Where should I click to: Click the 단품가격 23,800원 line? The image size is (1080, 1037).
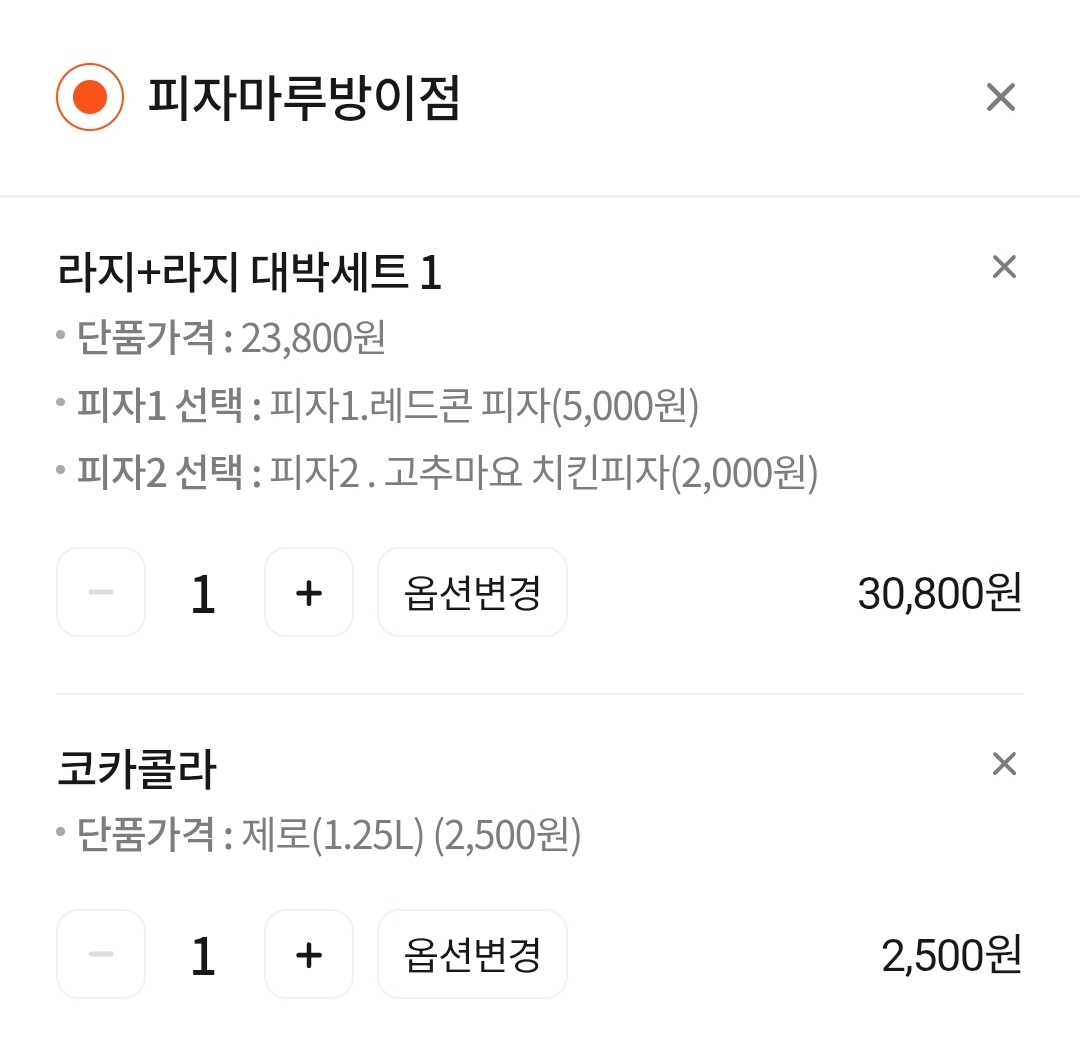pos(231,339)
